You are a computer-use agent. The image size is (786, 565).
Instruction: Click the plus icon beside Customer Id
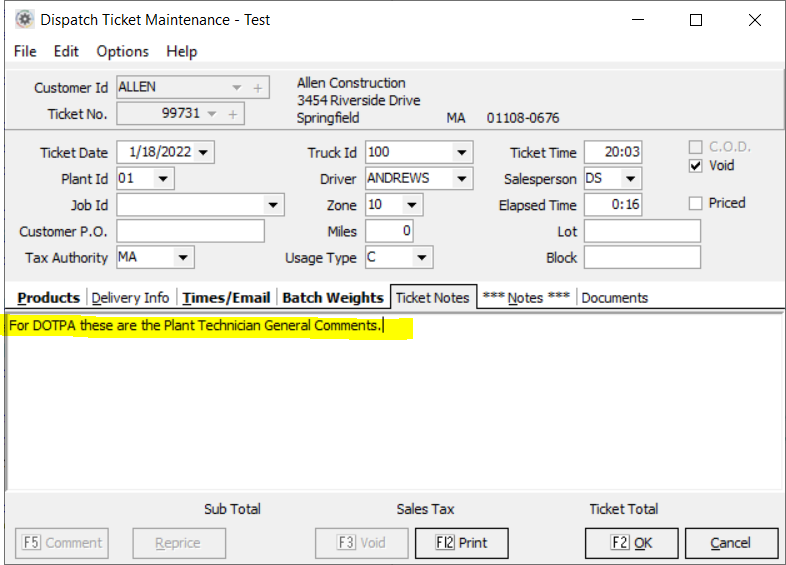click(257, 88)
